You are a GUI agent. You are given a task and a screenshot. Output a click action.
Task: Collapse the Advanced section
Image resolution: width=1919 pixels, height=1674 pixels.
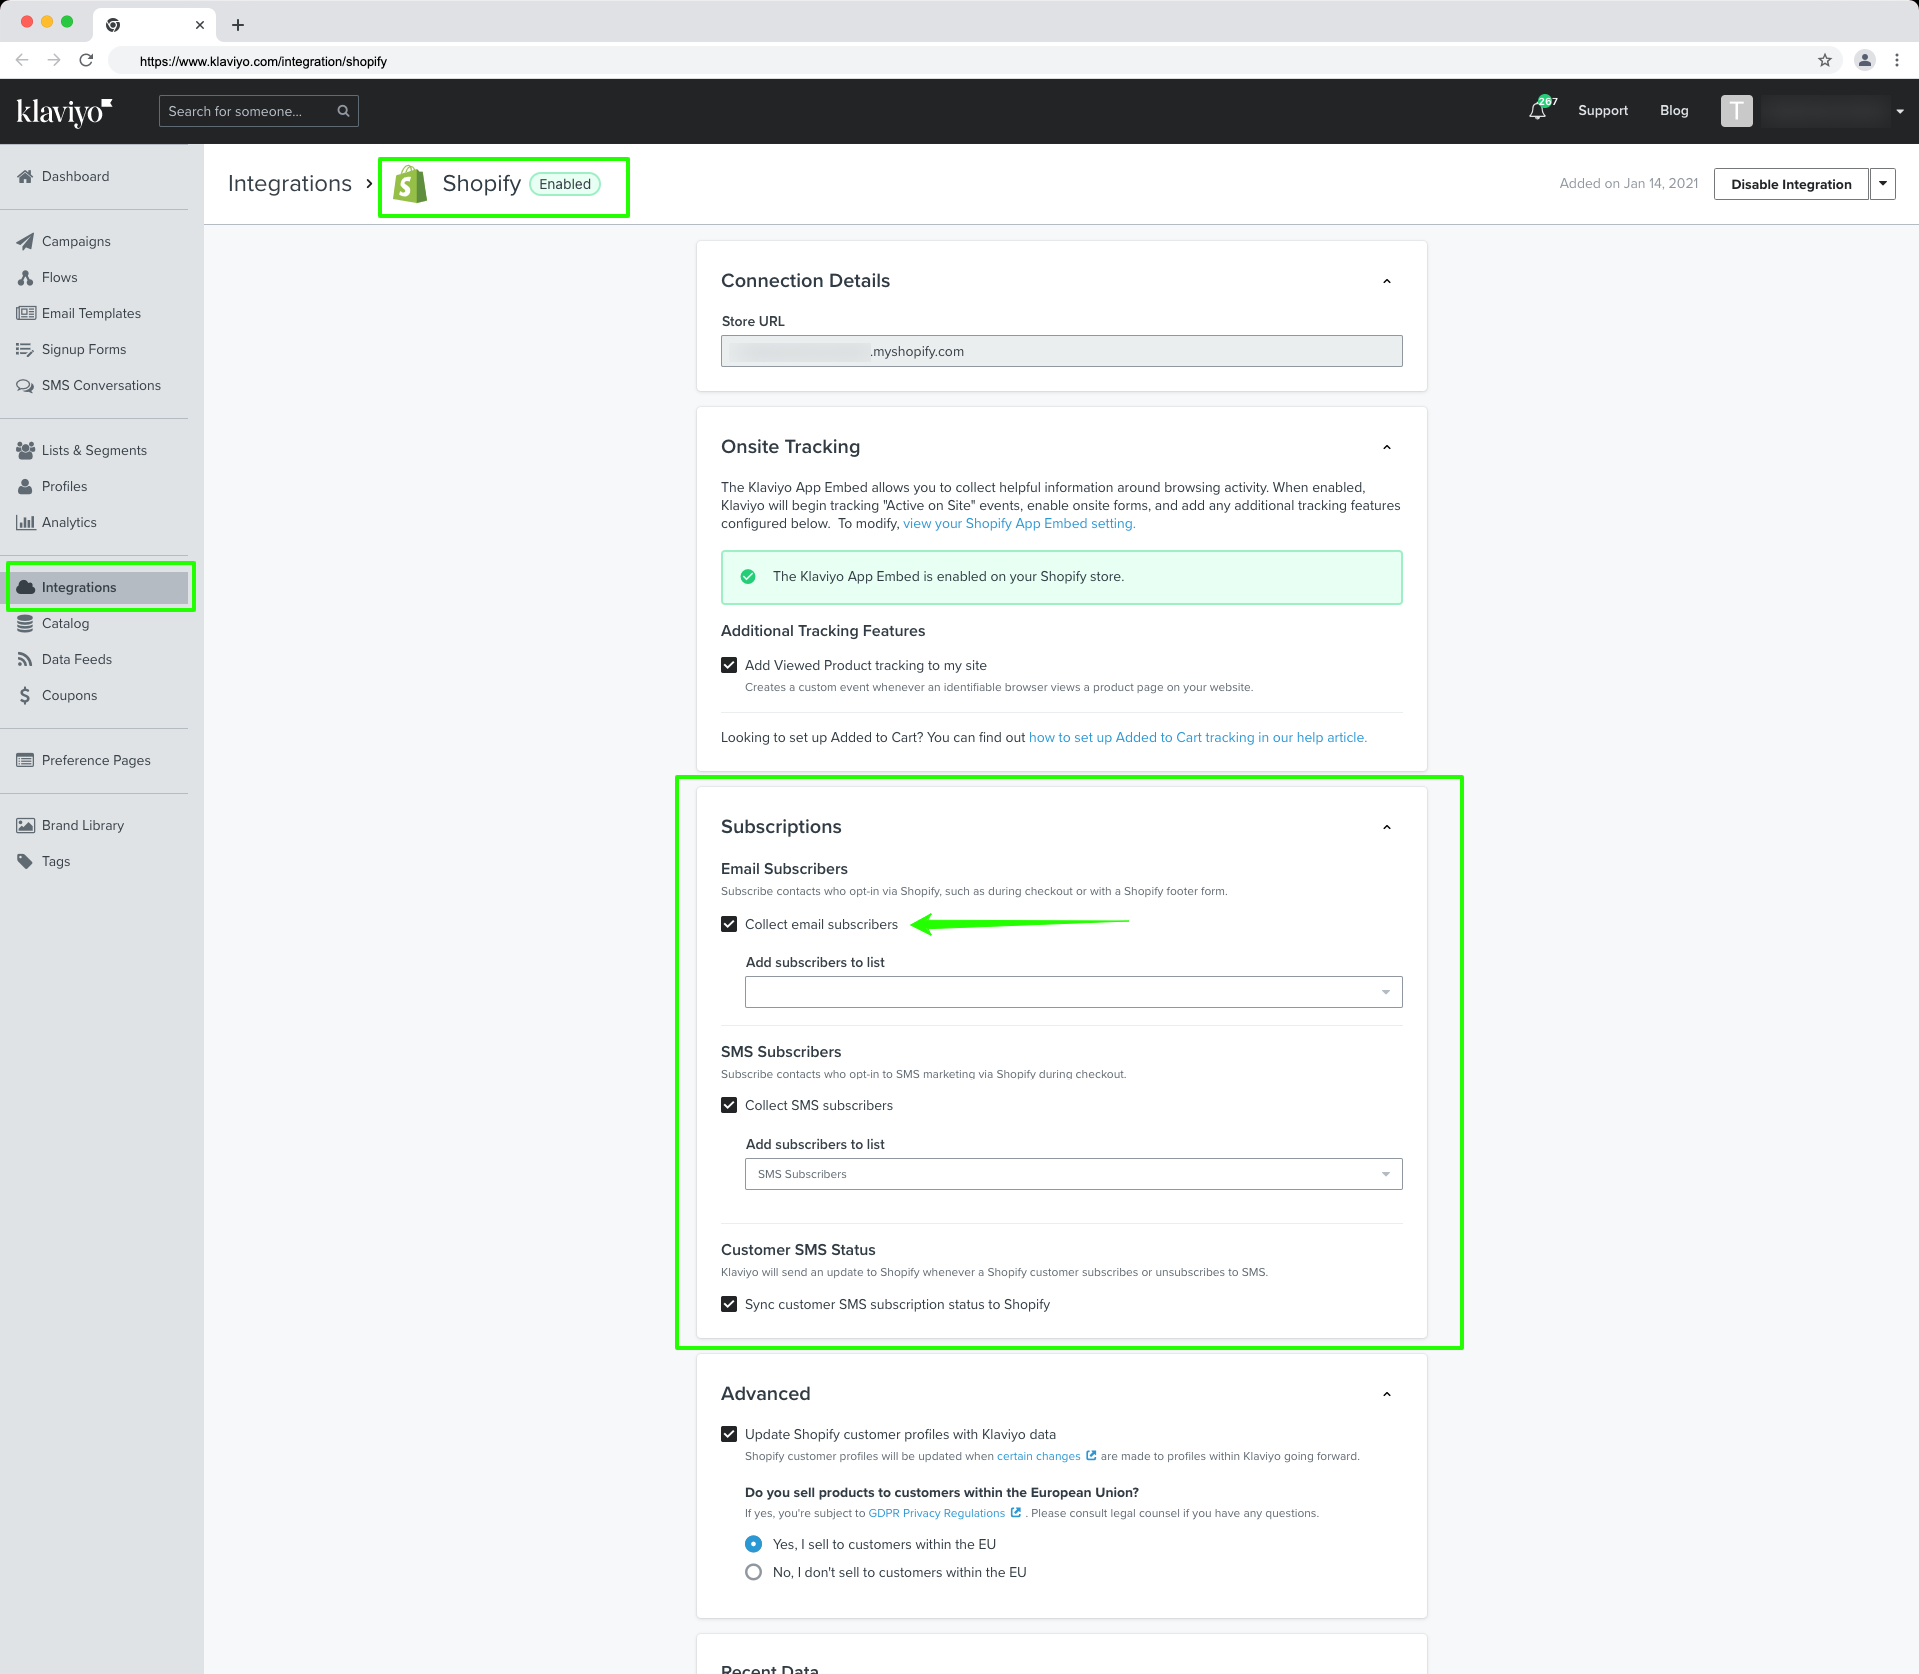point(1387,1394)
